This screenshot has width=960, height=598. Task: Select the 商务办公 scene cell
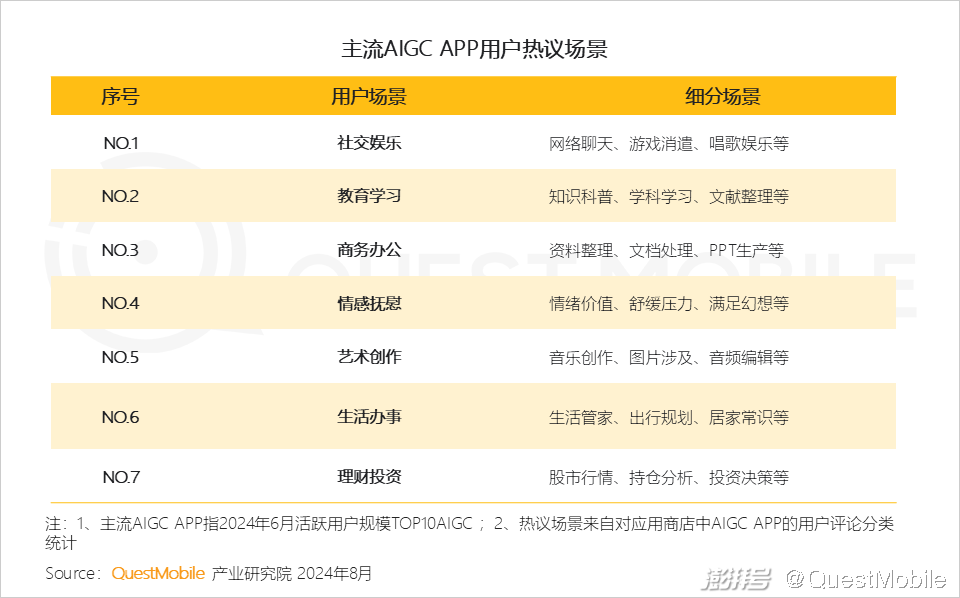click(368, 250)
